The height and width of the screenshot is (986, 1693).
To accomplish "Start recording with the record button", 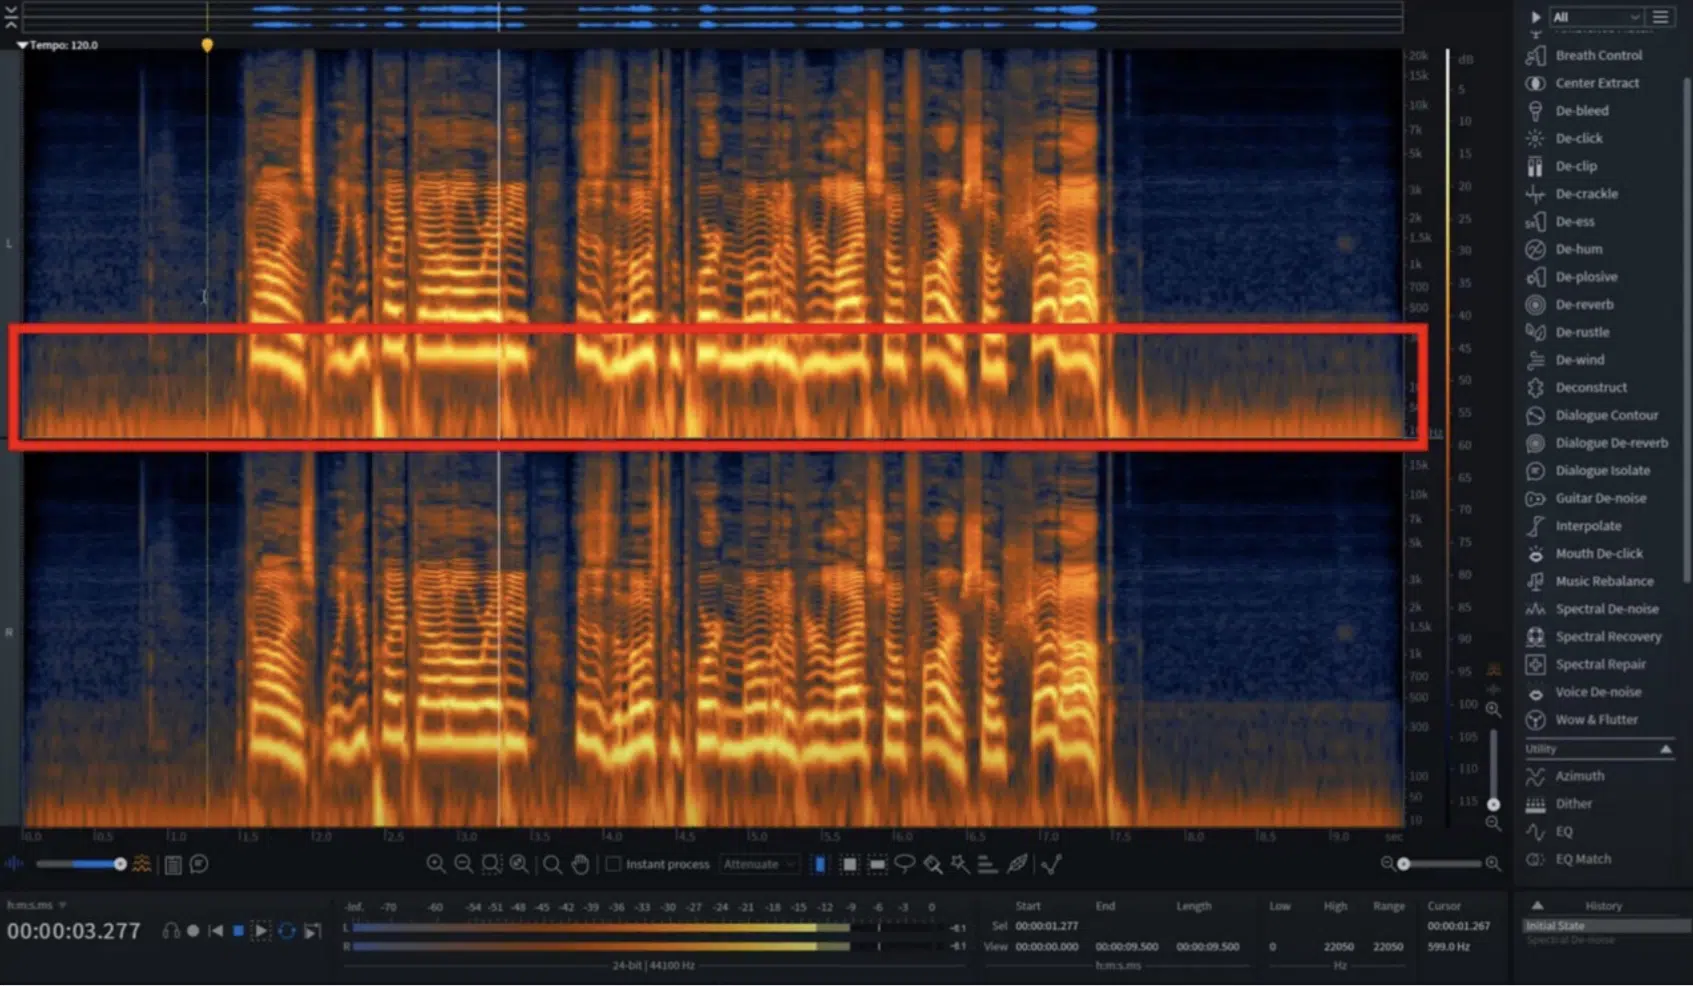I will [193, 931].
